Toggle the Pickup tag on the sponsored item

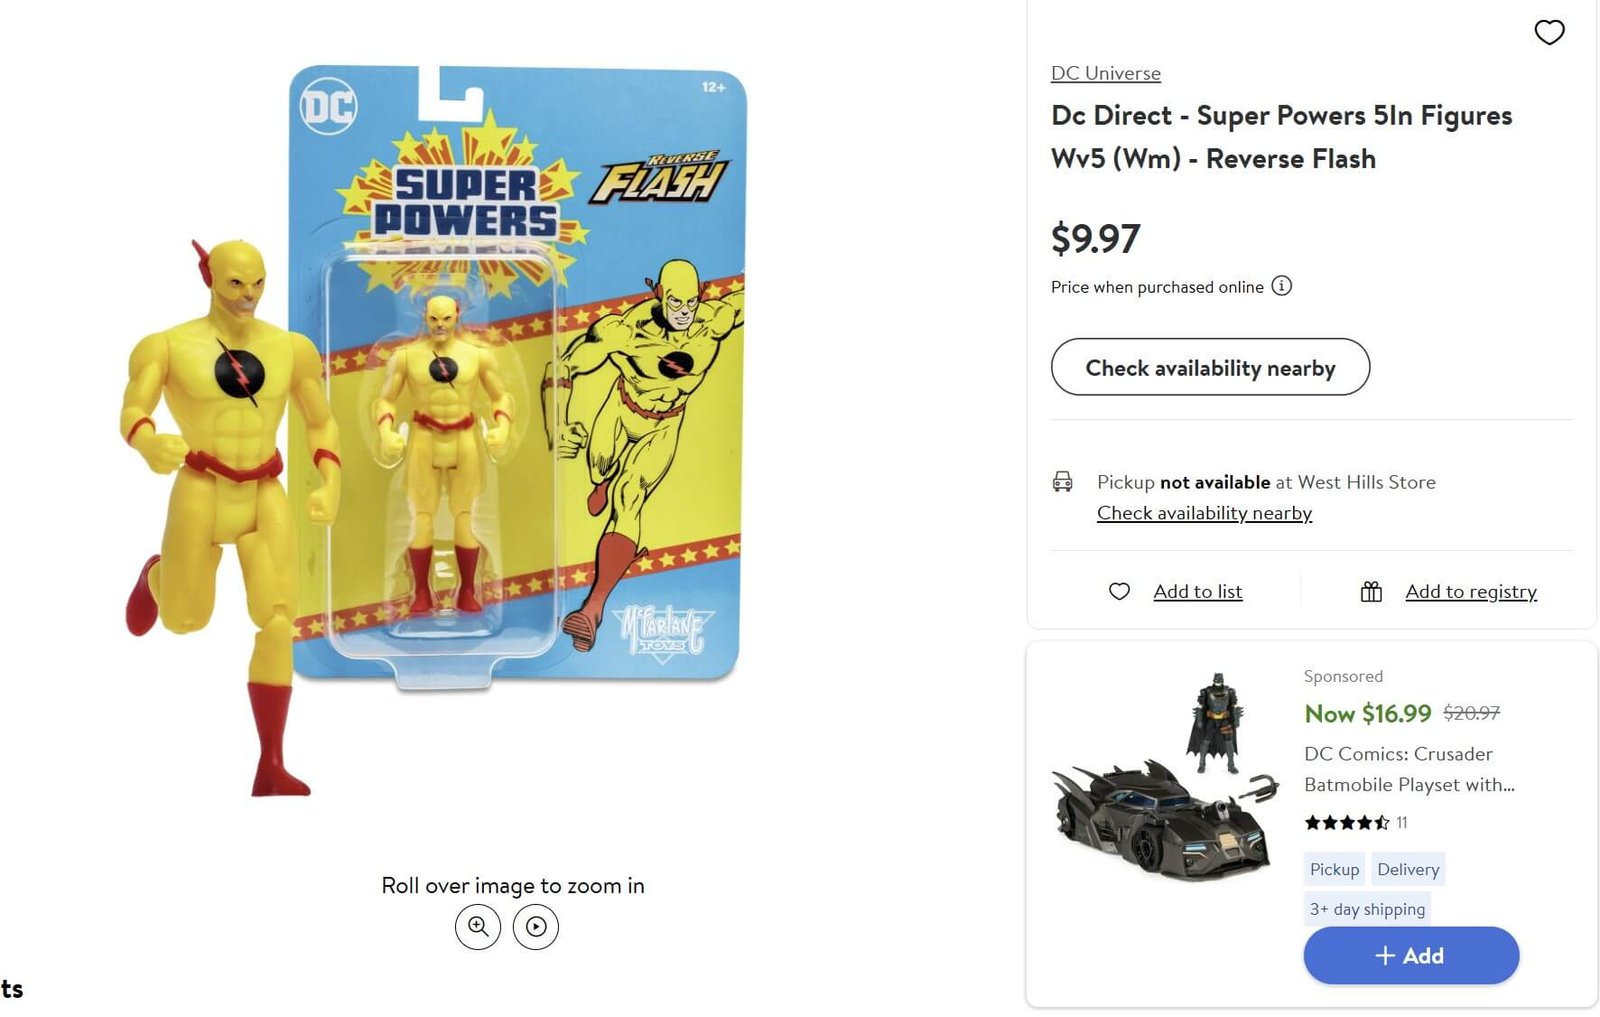[x=1334, y=869]
